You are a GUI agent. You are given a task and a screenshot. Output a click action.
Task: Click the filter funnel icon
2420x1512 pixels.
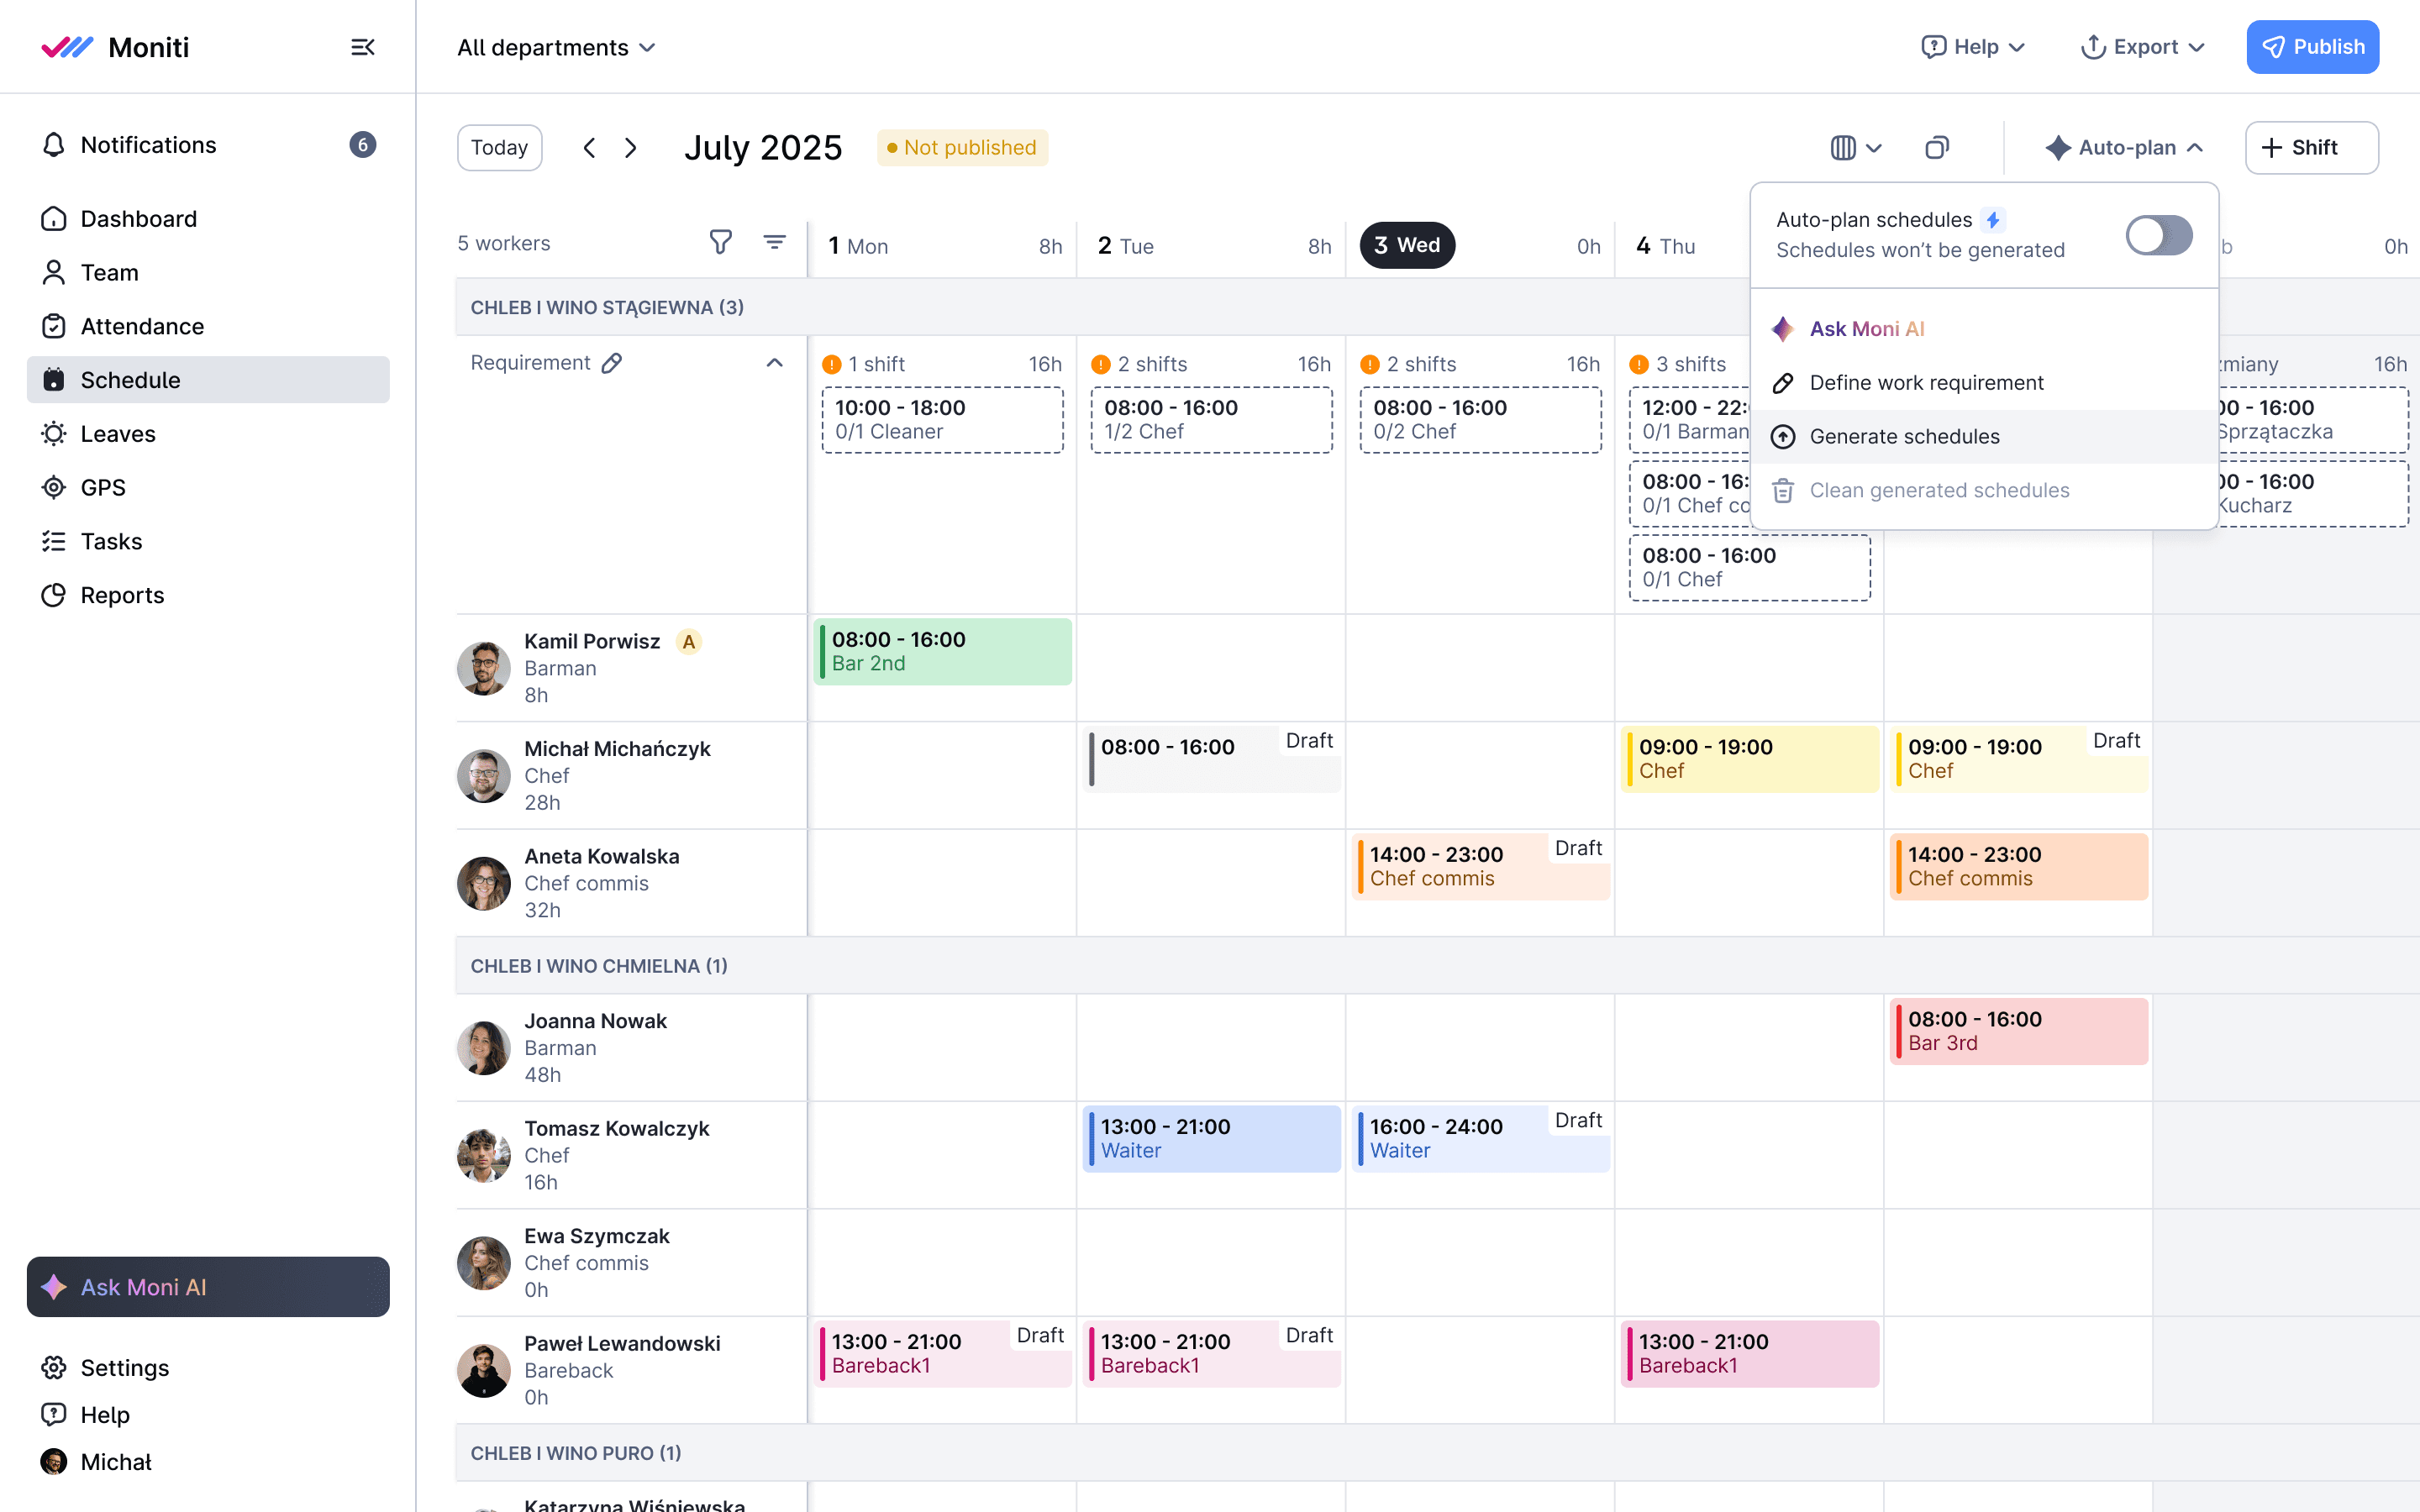[720, 242]
